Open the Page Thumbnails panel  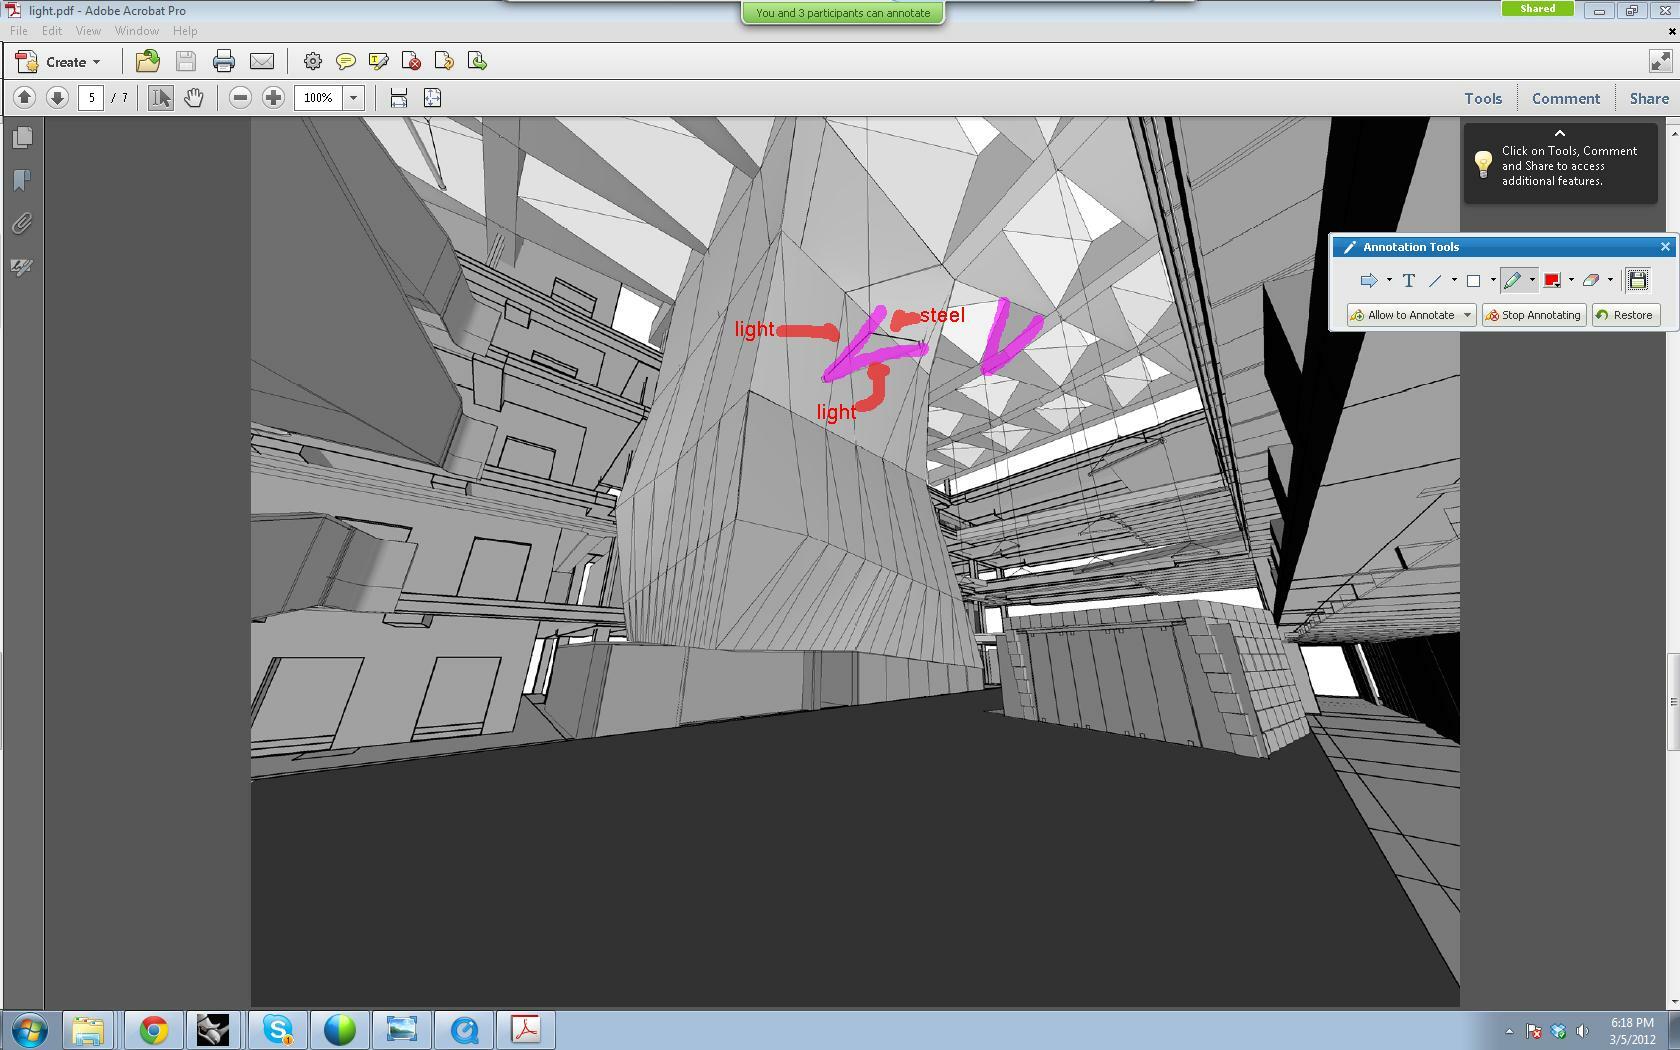click(x=22, y=137)
